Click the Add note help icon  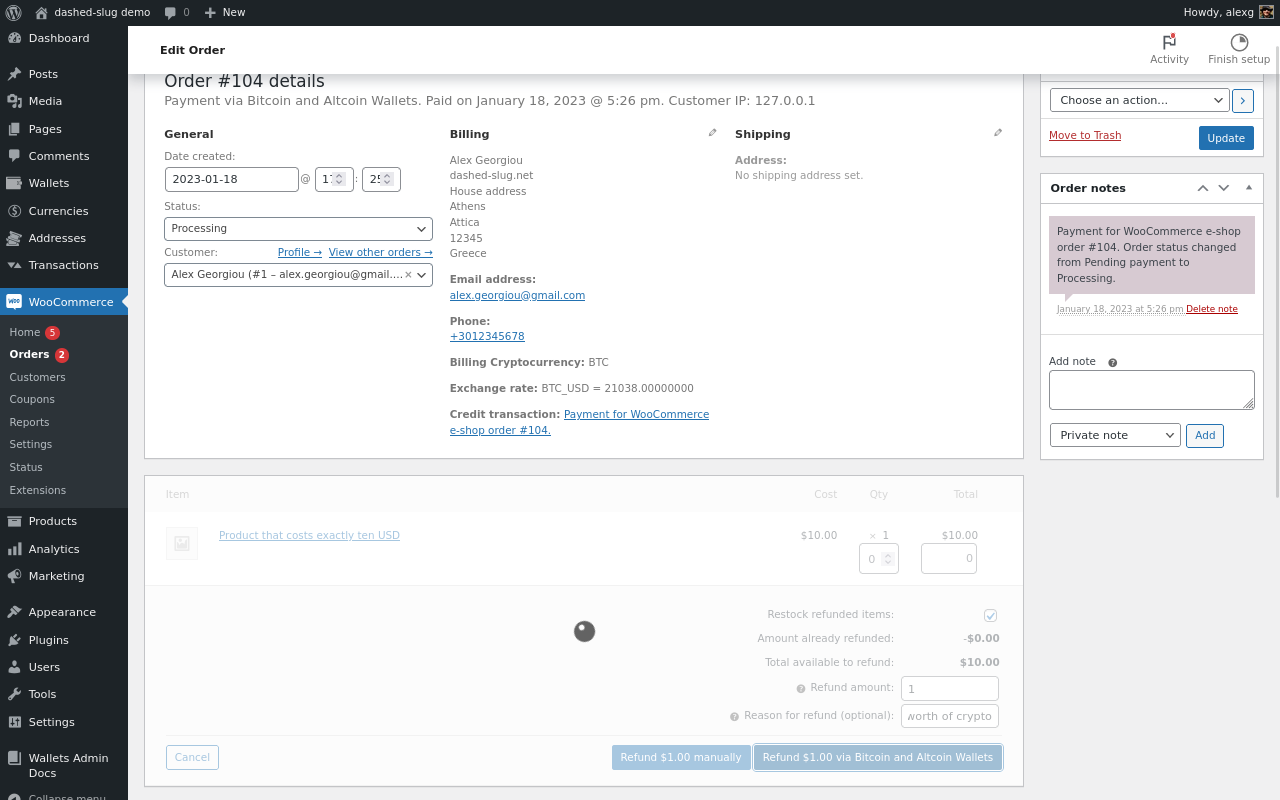(x=1112, y=362)
